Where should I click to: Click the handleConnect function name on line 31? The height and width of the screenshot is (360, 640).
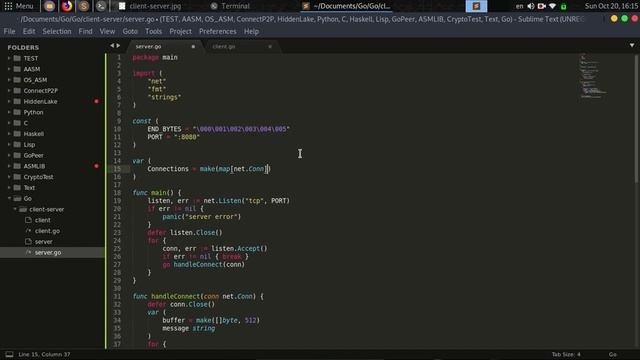point(175,296)
